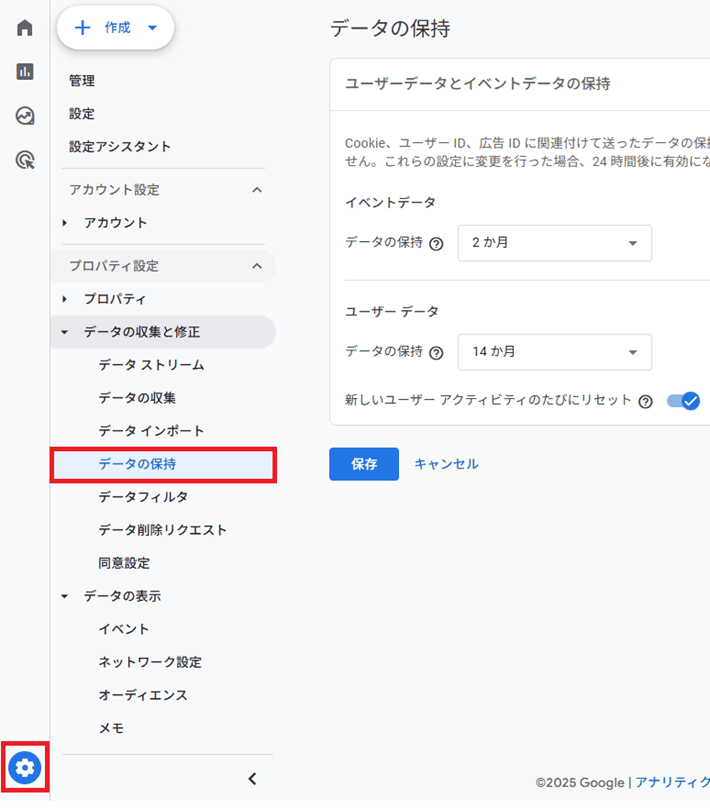Click the キャンセル link
The image size is (710, 809).
pyautogui.click(x=446, y=464)
